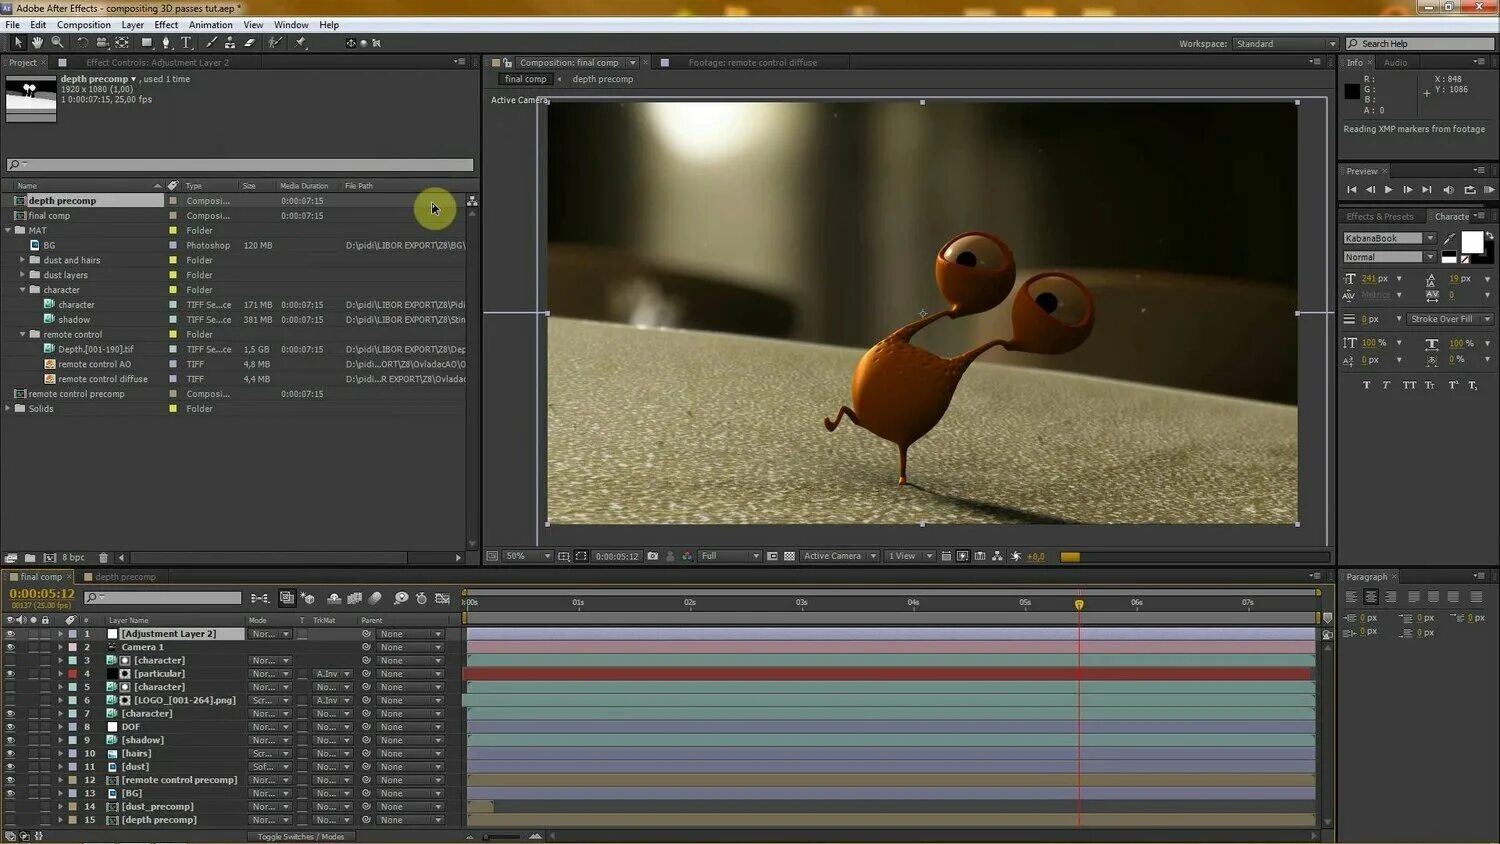The image size is (1500, 844).
Task: Toggle visibility of remote control precomp layer
Action: pyautogui.click(x=10, y=780)
